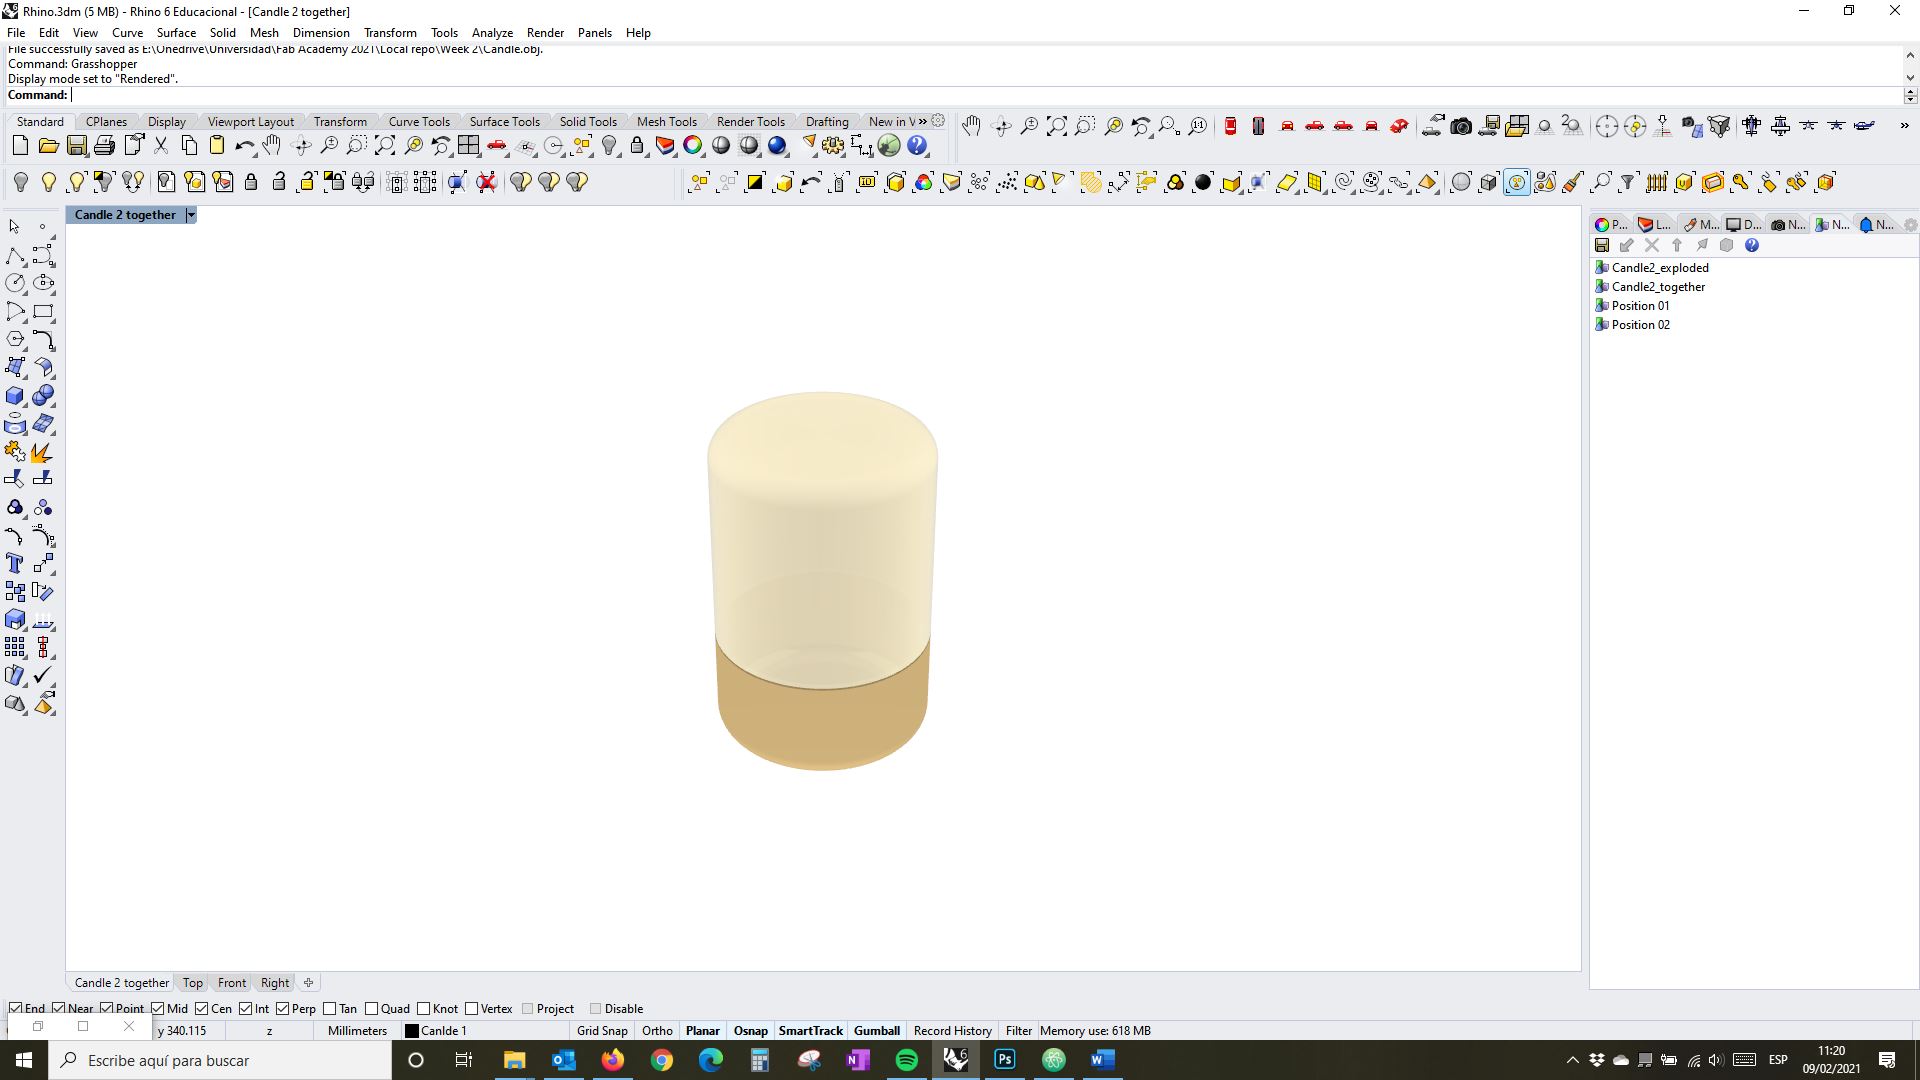
Task: Switch to the Mesh Tools toolbar tab
Action: 667,121
